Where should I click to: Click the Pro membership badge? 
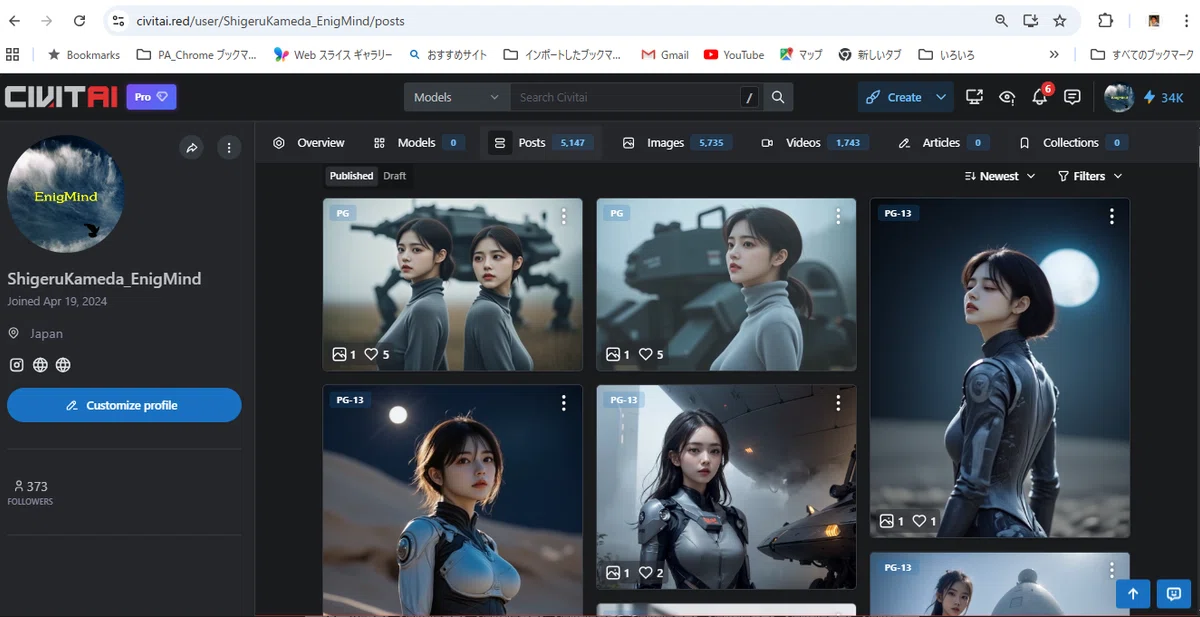tap(151, 97)
